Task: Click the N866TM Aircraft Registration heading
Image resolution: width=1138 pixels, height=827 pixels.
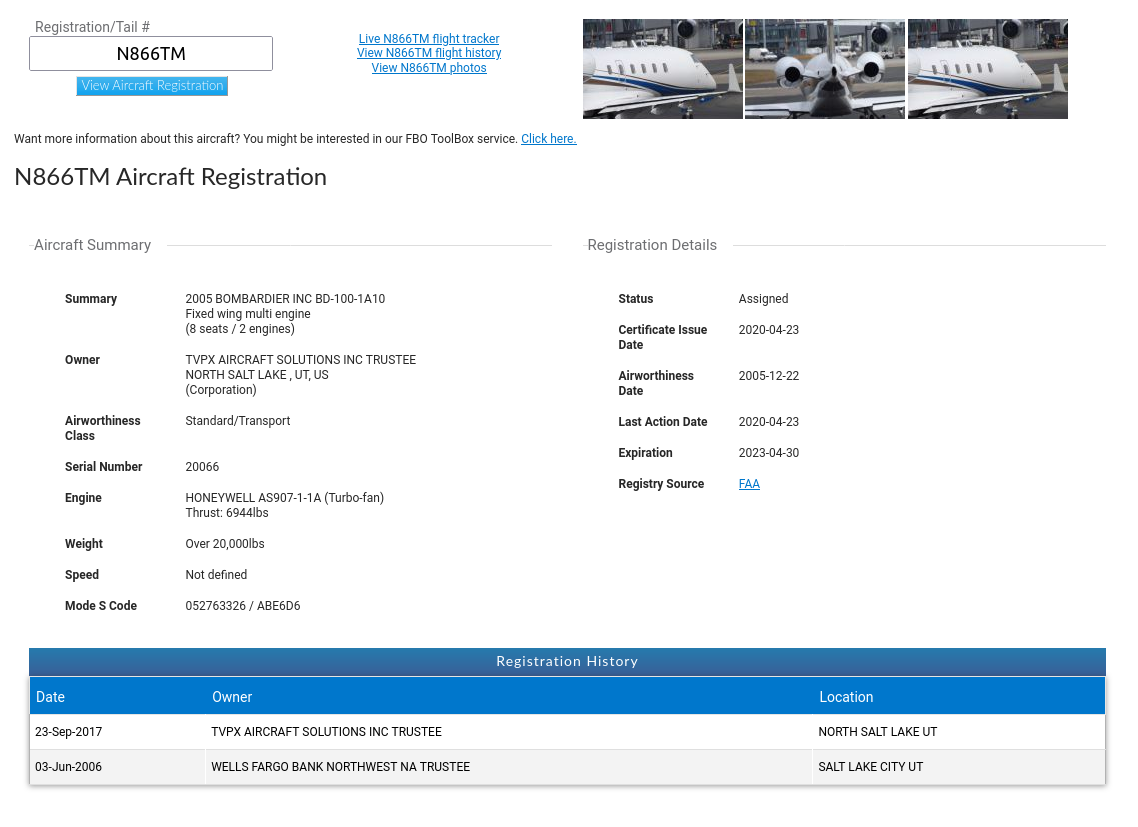Action: pyautogui.click(x=171, y=177)
